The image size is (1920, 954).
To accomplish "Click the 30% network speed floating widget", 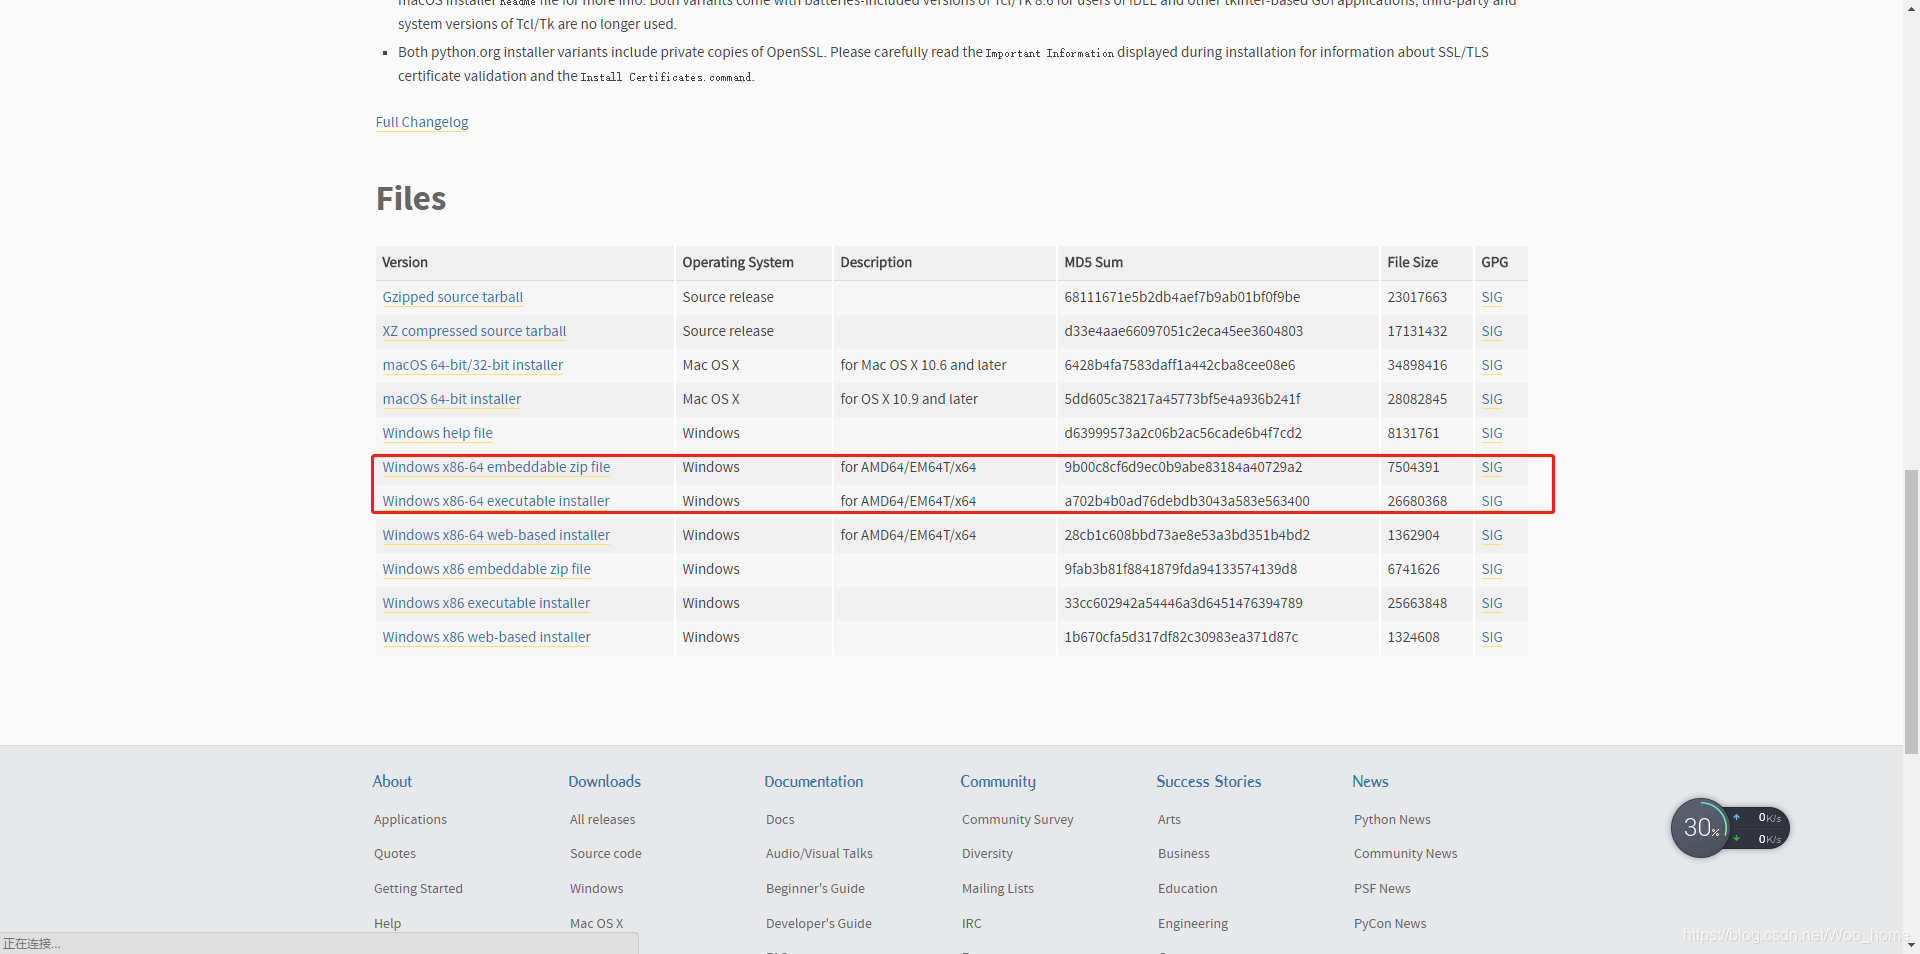I will click(x=1729, y=828).
